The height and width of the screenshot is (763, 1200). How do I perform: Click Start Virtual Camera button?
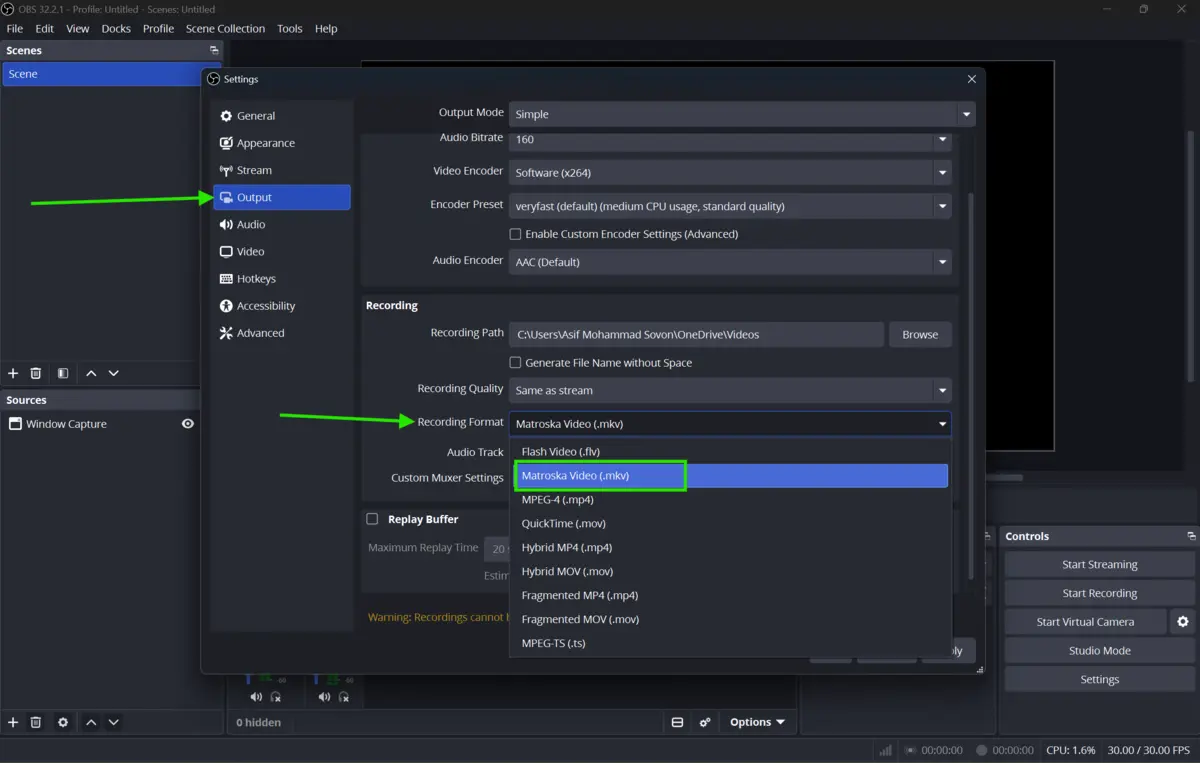pyautogui.click(x=1085, y=622)
